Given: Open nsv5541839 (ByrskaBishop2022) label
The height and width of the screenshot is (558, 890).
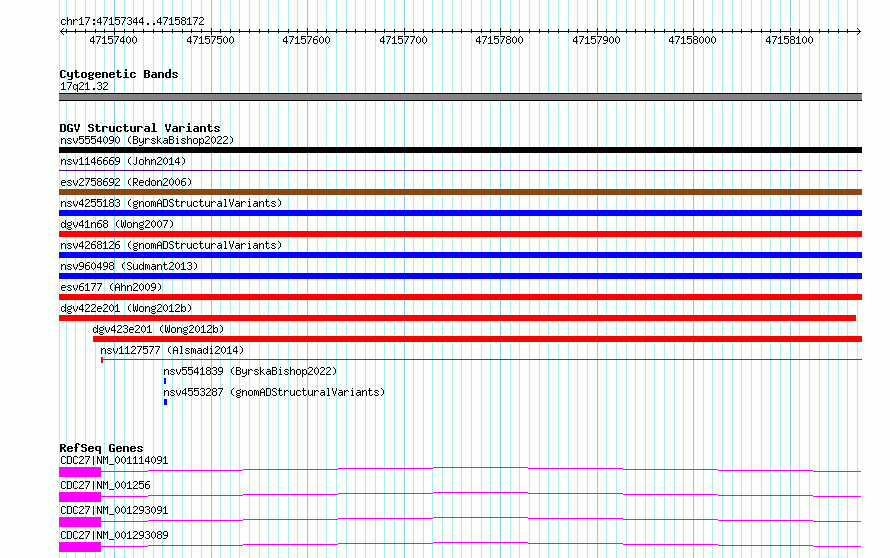Looking at the screenshot, I should point(250,371).
